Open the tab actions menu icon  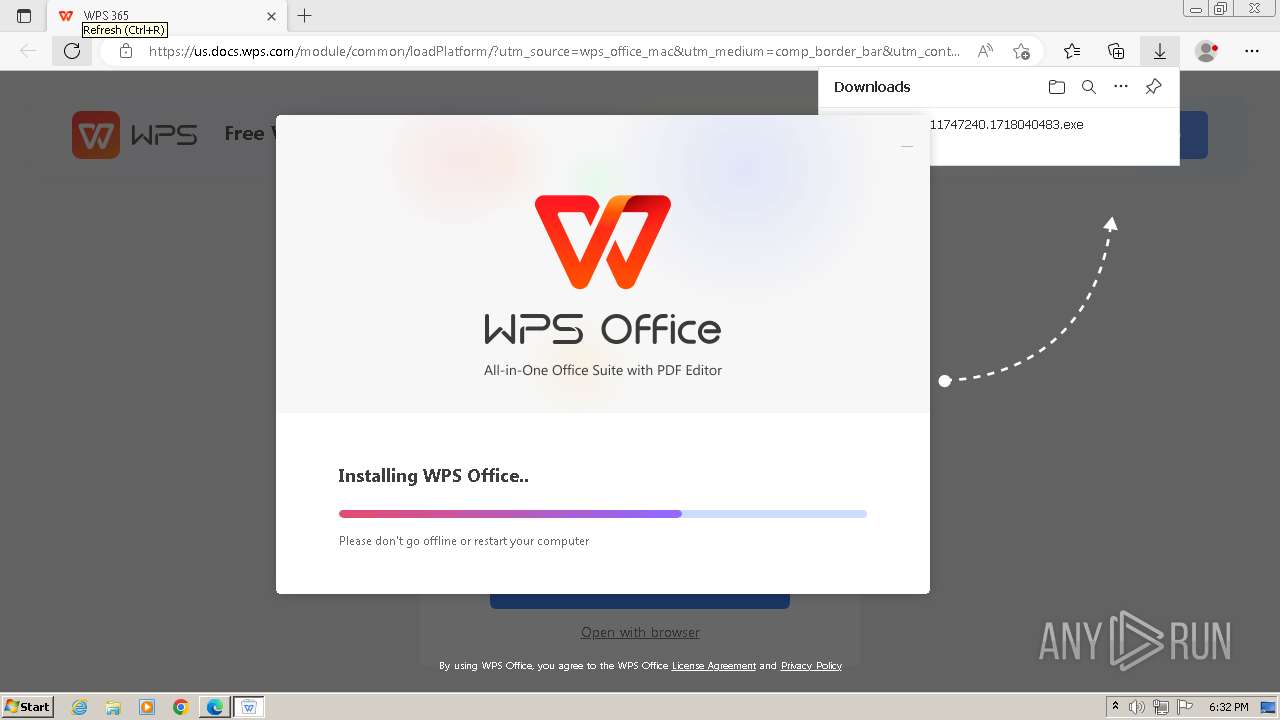point(24,16)
